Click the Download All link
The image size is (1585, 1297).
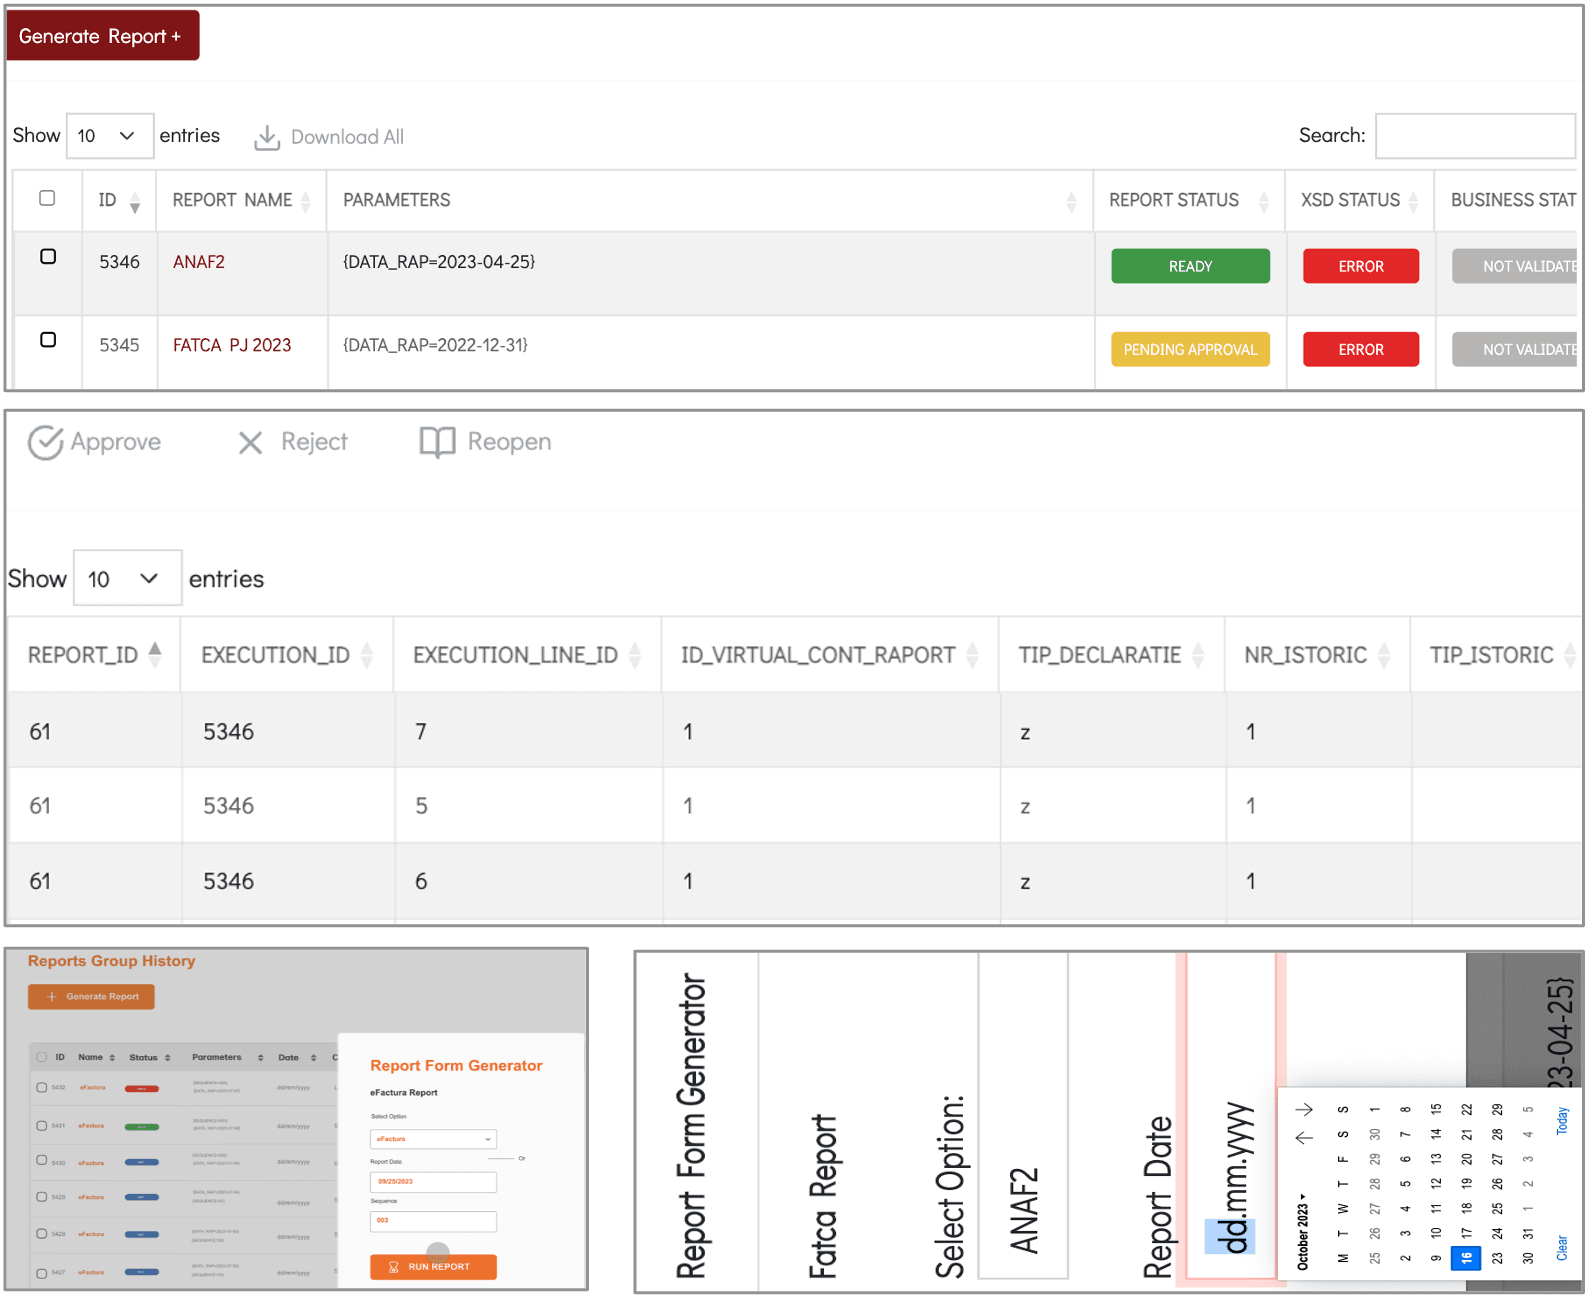click(330, 137)
